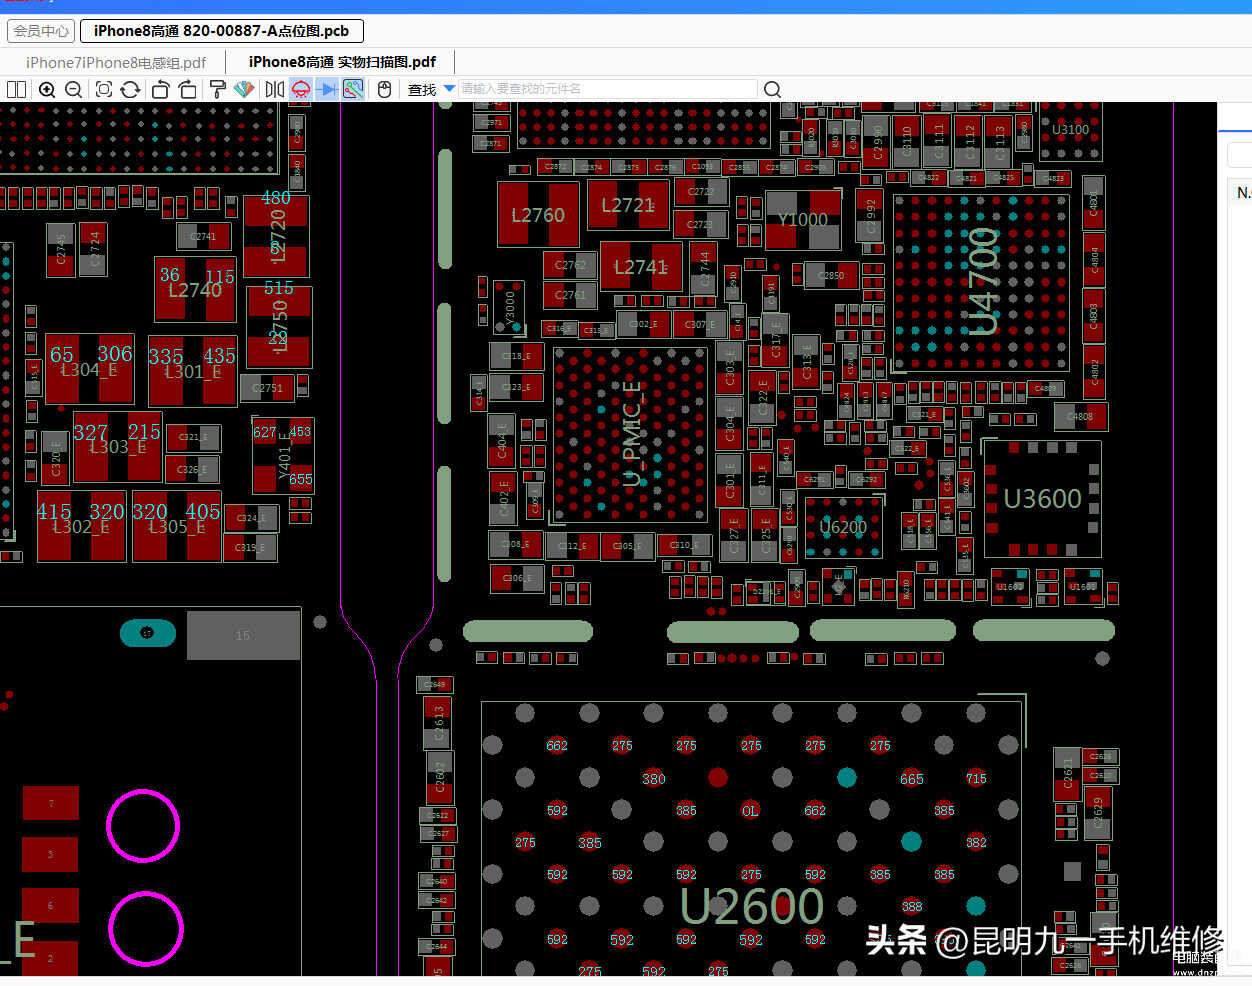1252x986 pixels.
Task: Expand the 查找 search type dropdown
Action: coord(449,89)
